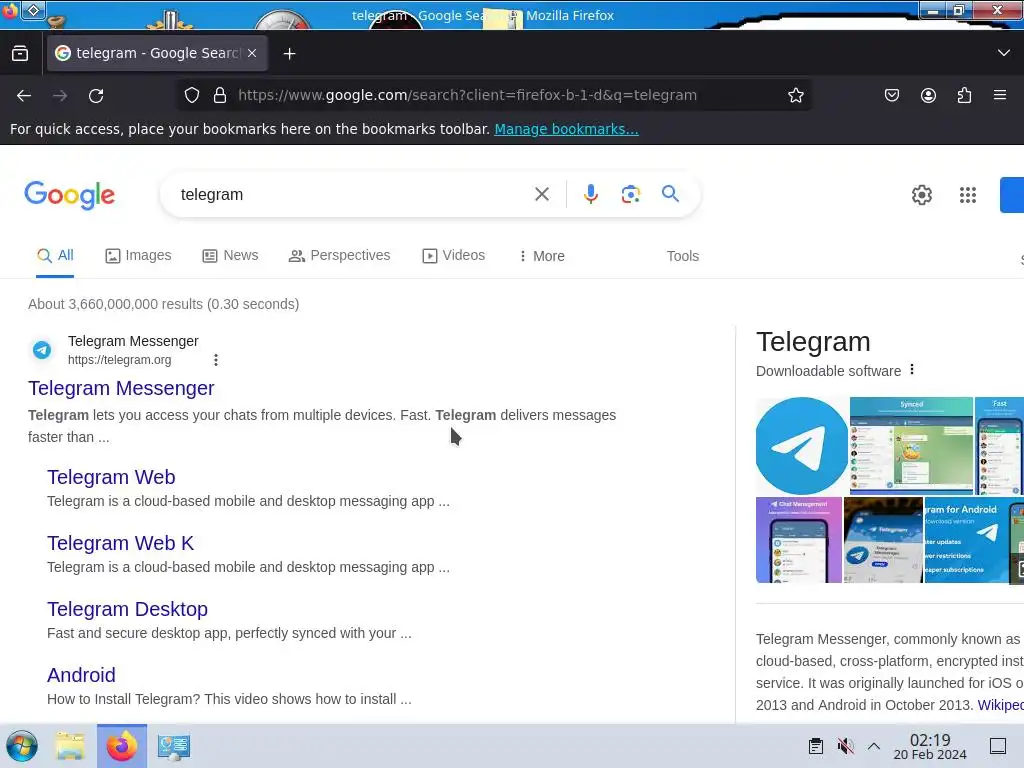Search by image with Google Lens
The image size is (1024, 768).
coord(630,194)
